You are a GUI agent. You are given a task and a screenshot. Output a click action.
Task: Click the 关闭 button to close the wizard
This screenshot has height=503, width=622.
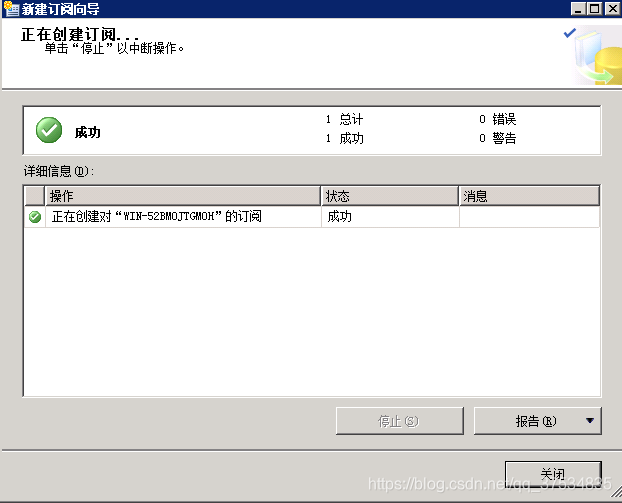click(553, 474)
